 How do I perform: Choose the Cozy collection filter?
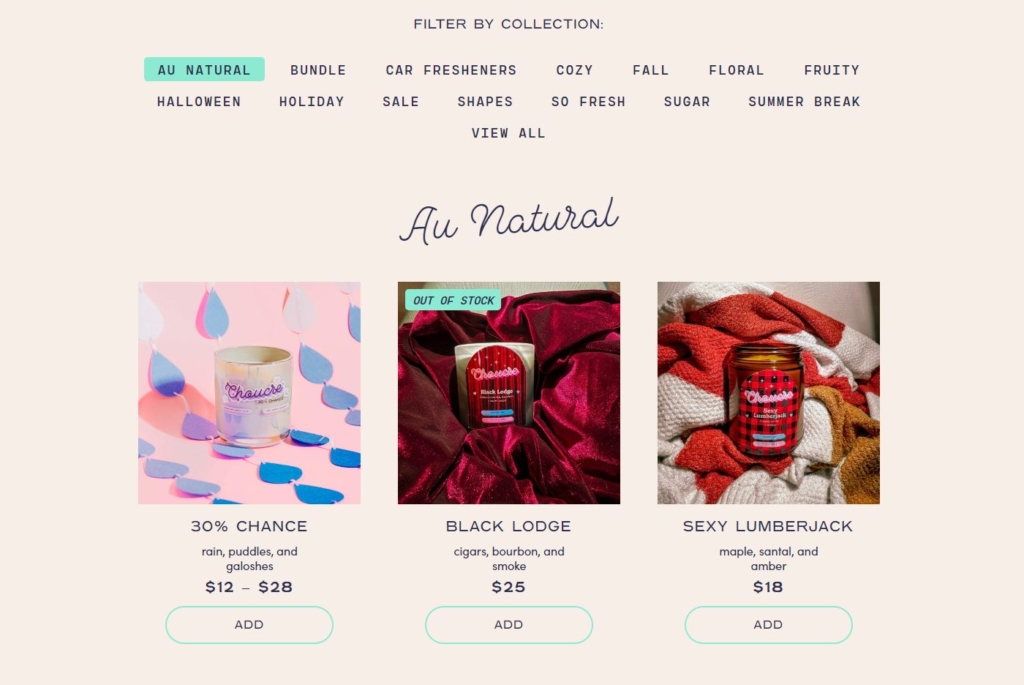pos(575,70)
